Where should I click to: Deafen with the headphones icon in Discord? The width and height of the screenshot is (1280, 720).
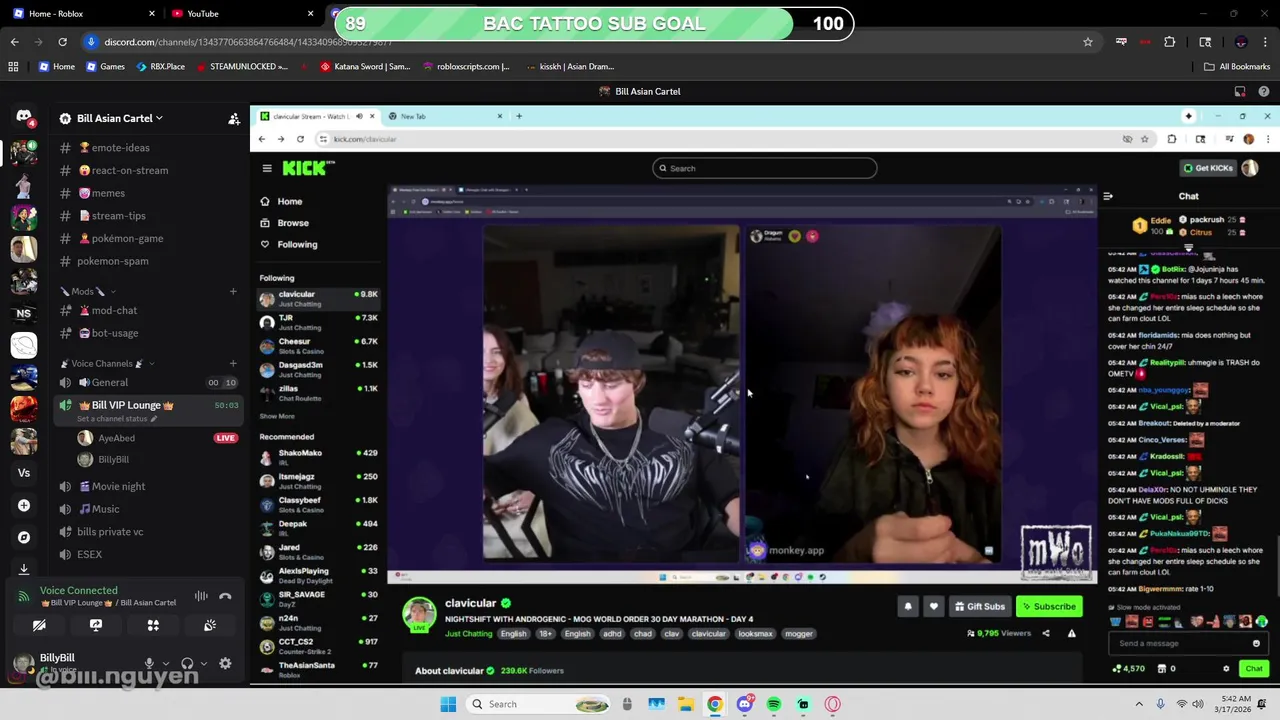[187, 663]
